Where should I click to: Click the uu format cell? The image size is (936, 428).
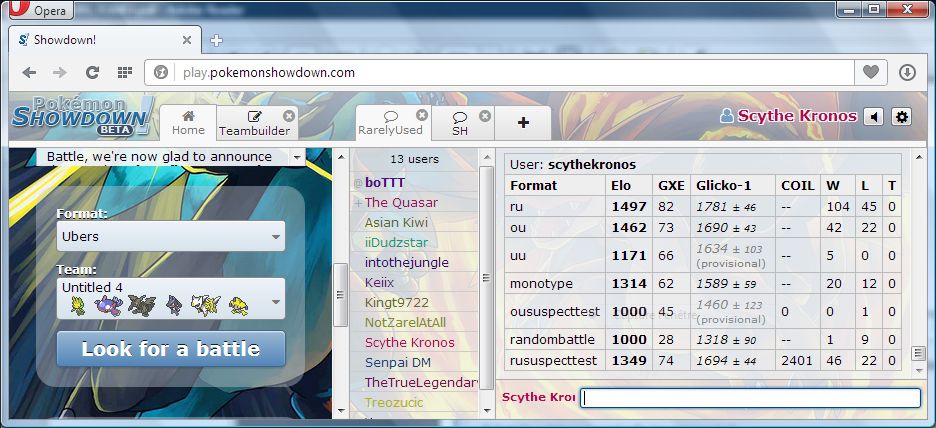[x=555, y=255]
